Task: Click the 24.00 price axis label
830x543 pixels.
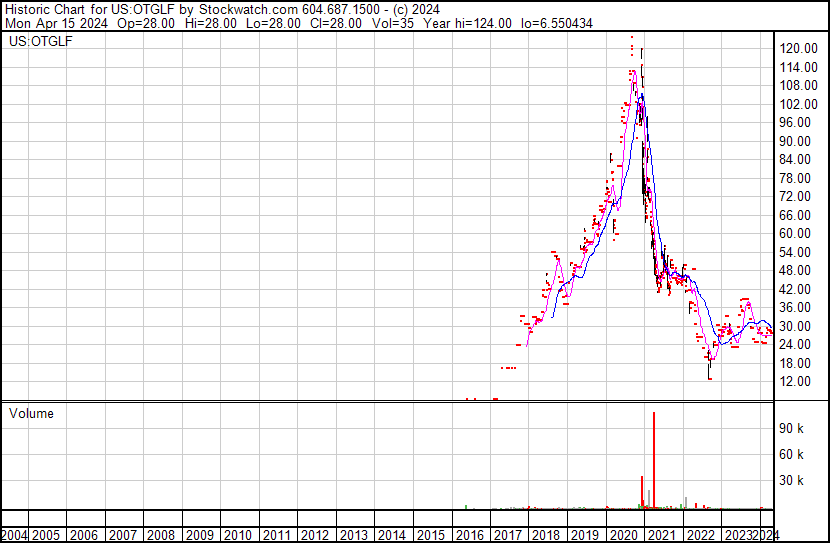Action: (x=795, y=345)
